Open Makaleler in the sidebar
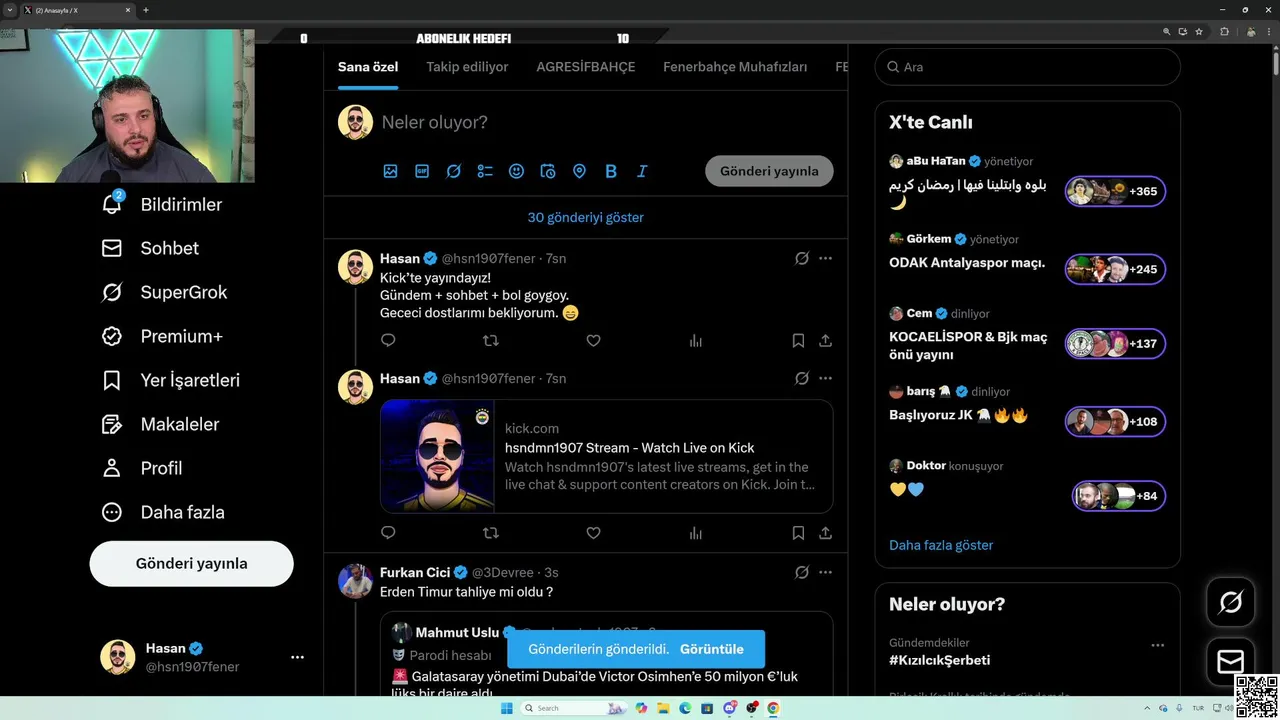The width and height of the screenshot is (1280, 720). pyautogui.click(x=160, y=424)
